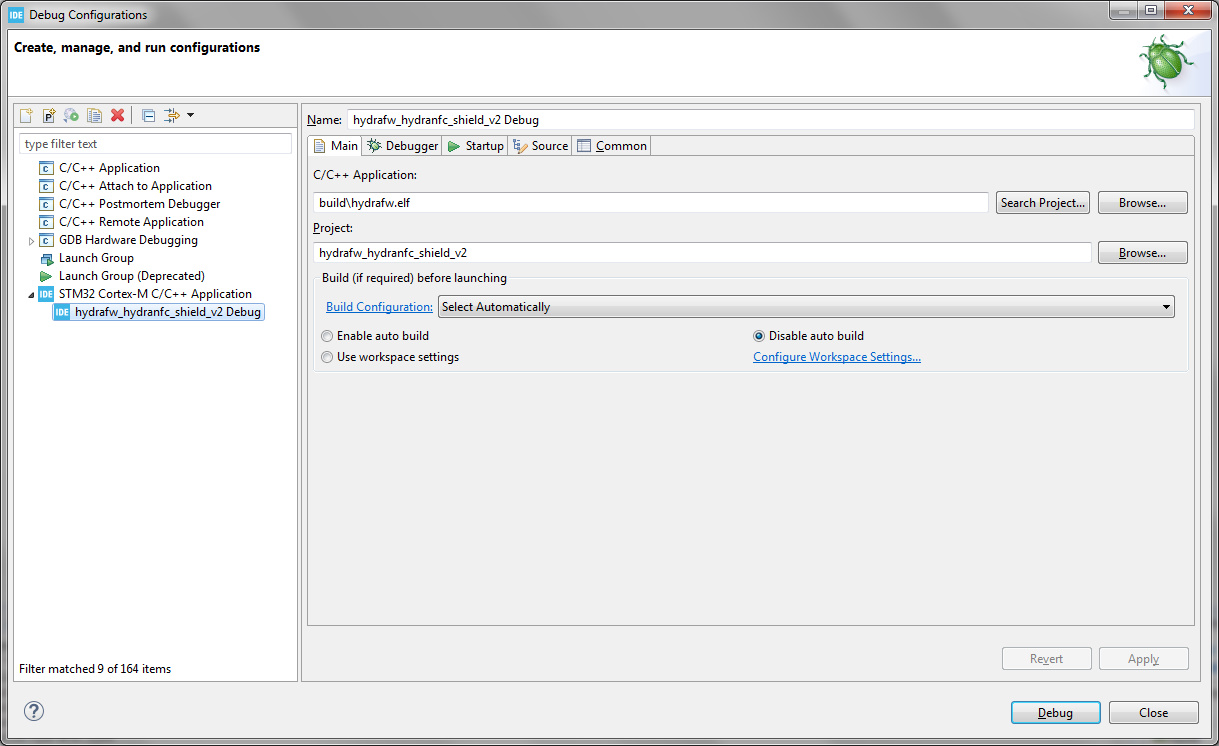1219x746 pixels.
Task: Click the New launch configuration icon
Action: [26, 116]
